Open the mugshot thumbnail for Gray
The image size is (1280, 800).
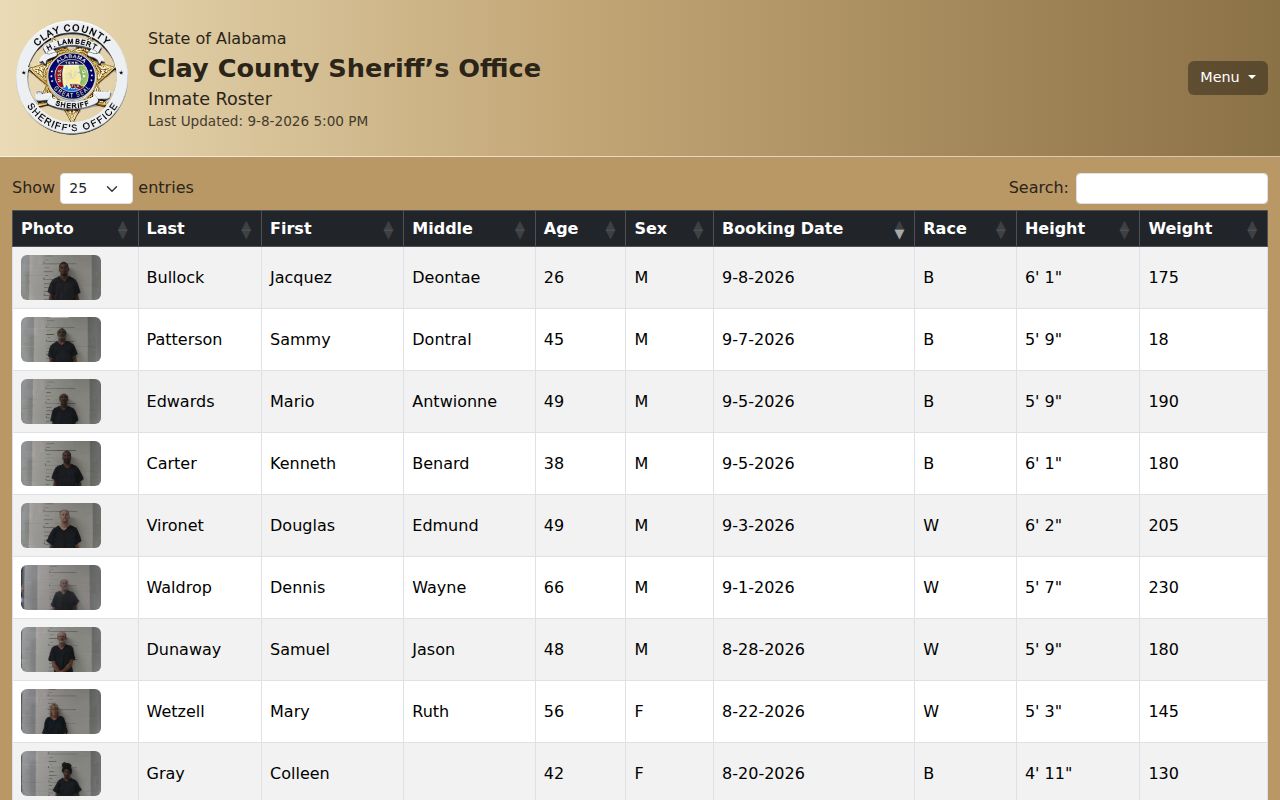(61, 774)
